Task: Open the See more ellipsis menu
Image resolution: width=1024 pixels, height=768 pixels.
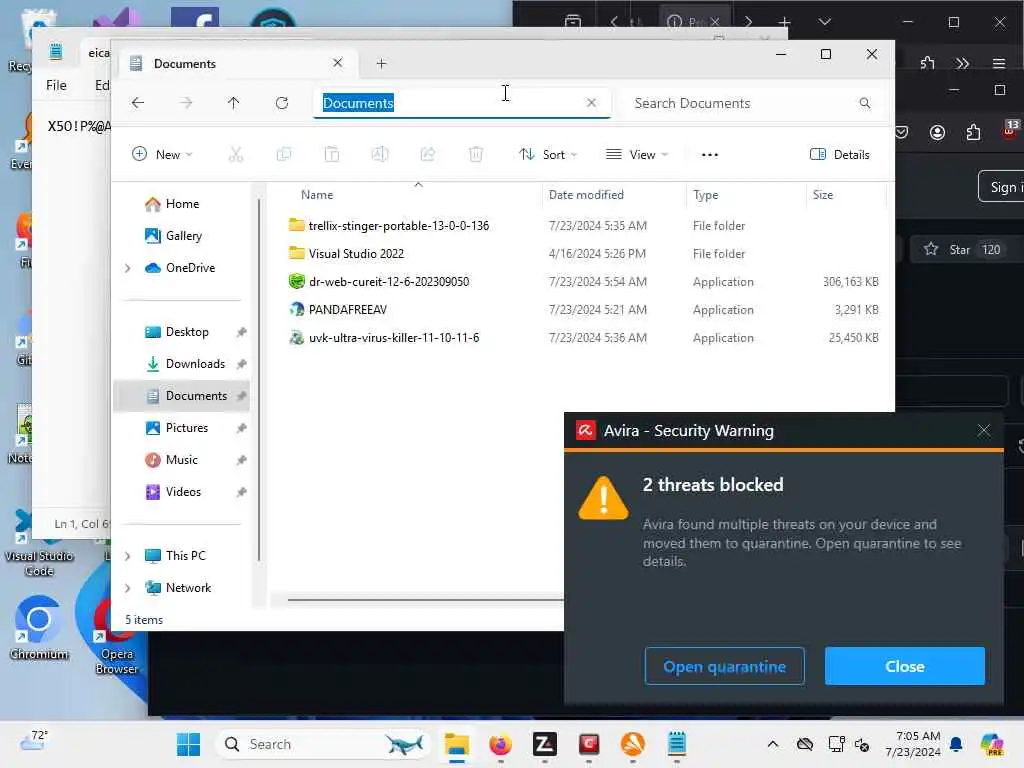Action: pos(710,155)
